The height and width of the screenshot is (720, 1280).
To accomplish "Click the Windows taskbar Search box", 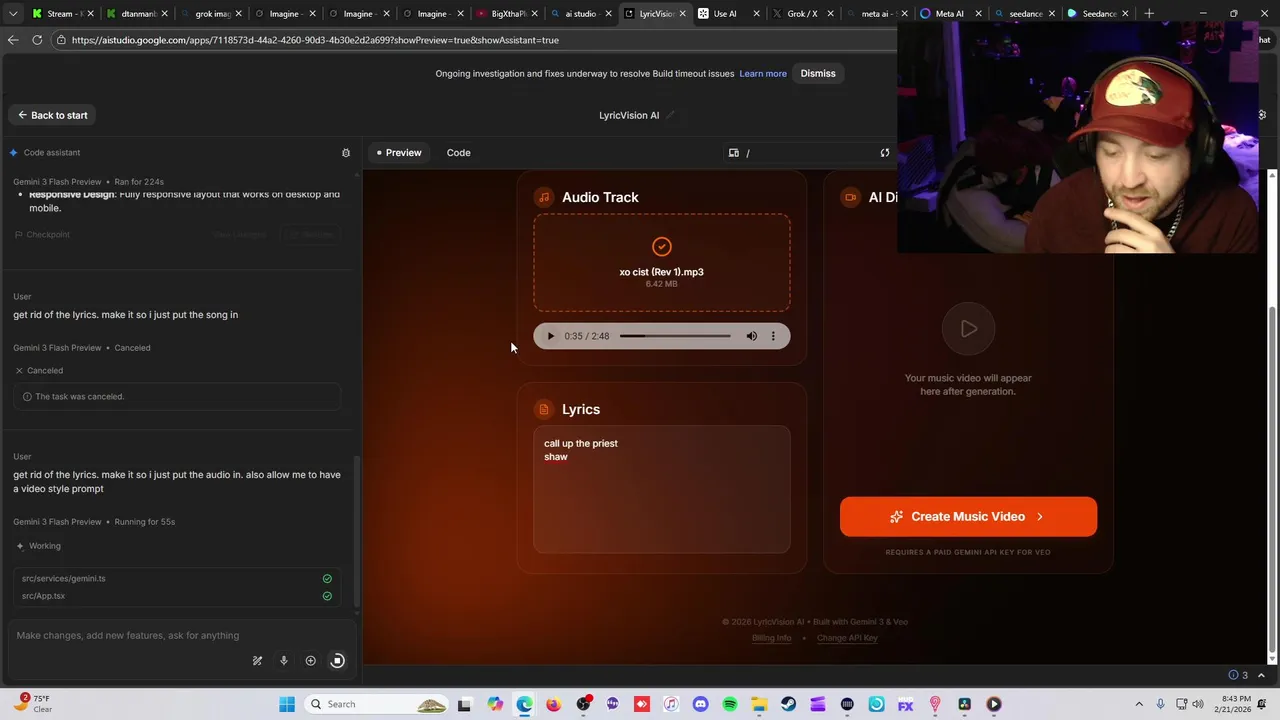I will [x=377, y=704].
